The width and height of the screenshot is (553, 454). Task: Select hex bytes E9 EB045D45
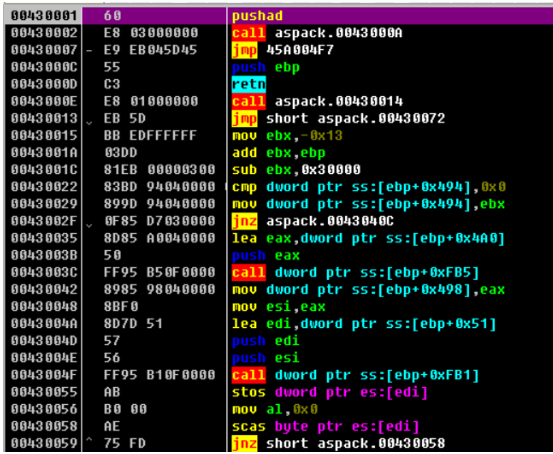pyautogui.click(x=150, y=50)
